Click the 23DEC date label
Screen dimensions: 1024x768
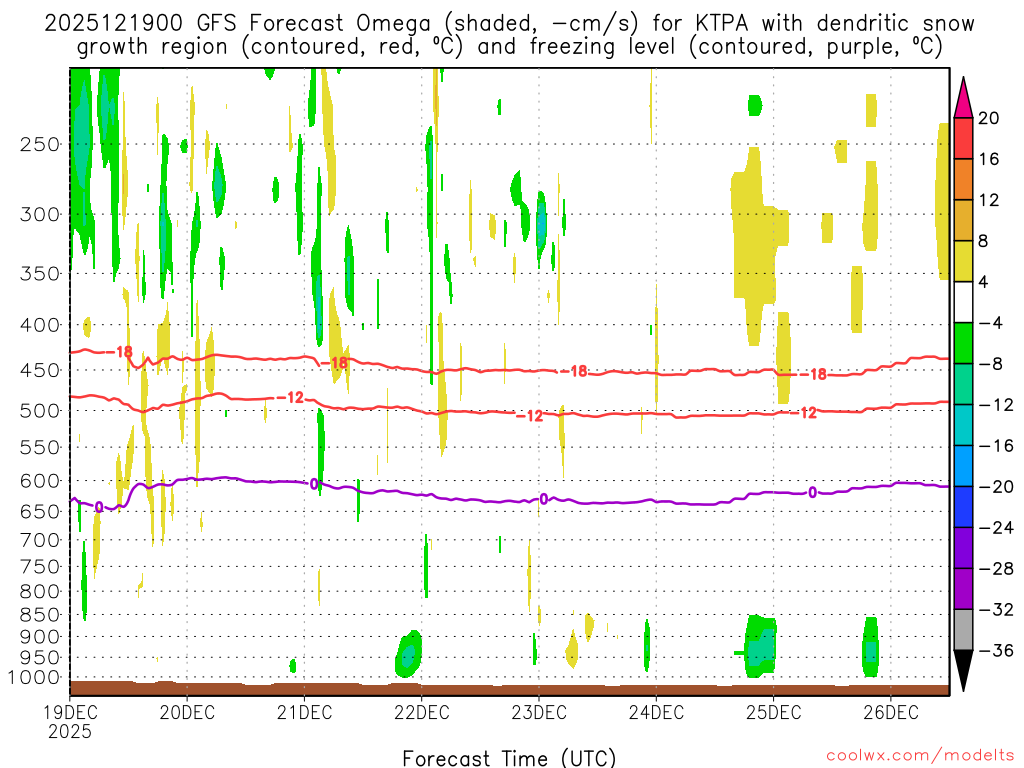coord(539,712)
